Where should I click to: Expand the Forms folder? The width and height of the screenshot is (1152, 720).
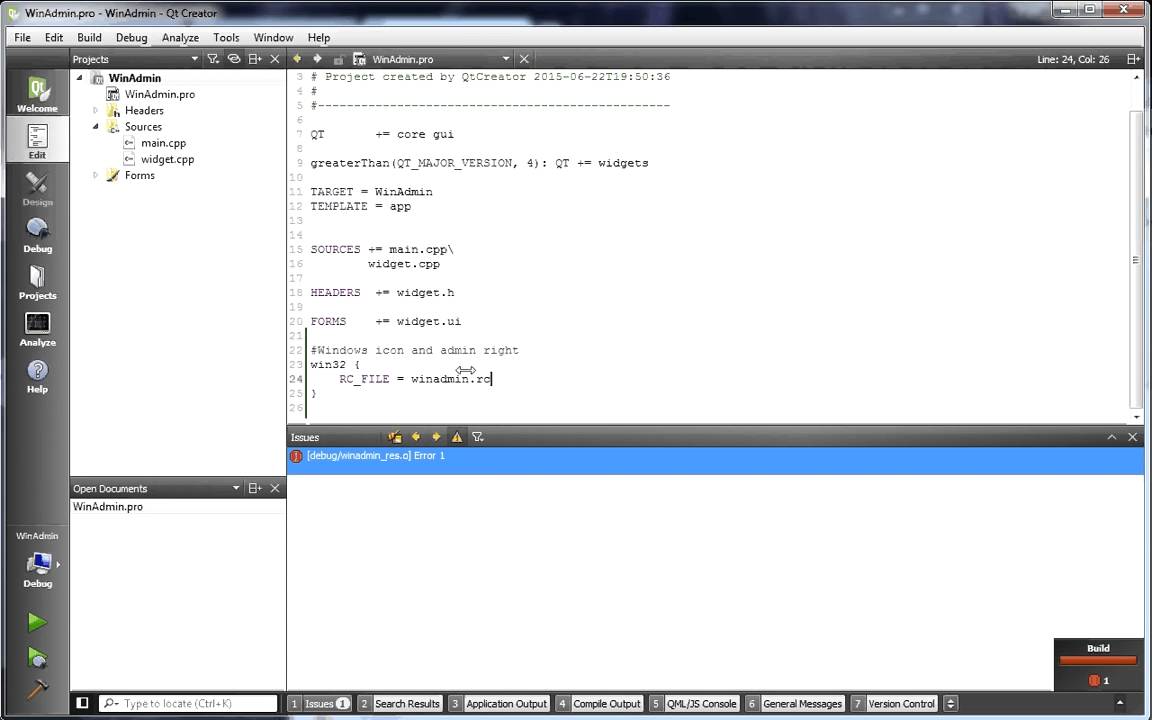pos(96,175)
